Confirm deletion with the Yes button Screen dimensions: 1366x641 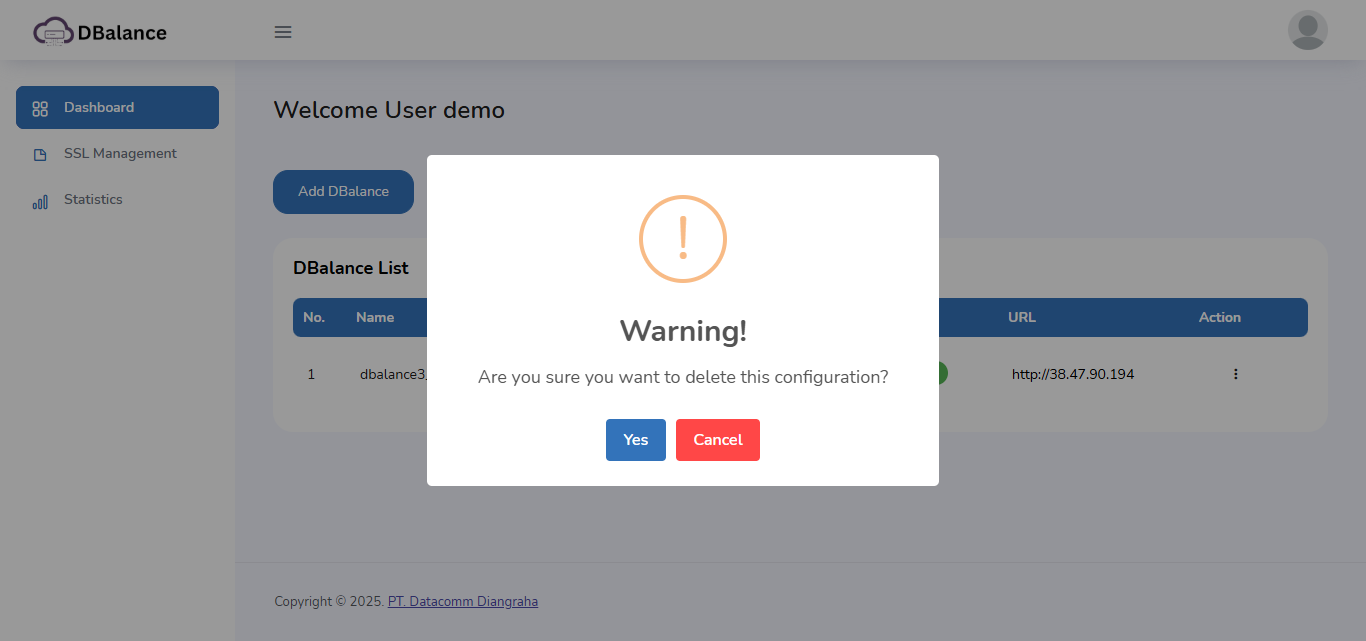(635, 440)
